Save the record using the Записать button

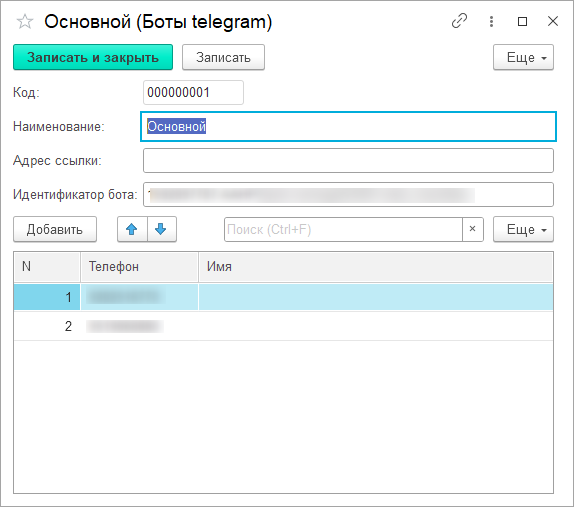(223, 57)
